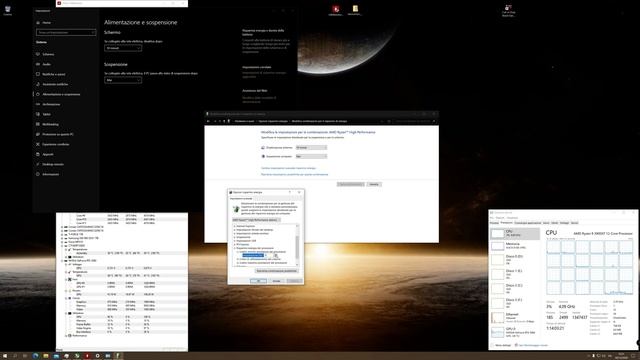Image resolution: width=640 pixels, height=360 pixels.
Task: Click Apri Monitoraggio risorse link
Action: coord(532,345)
